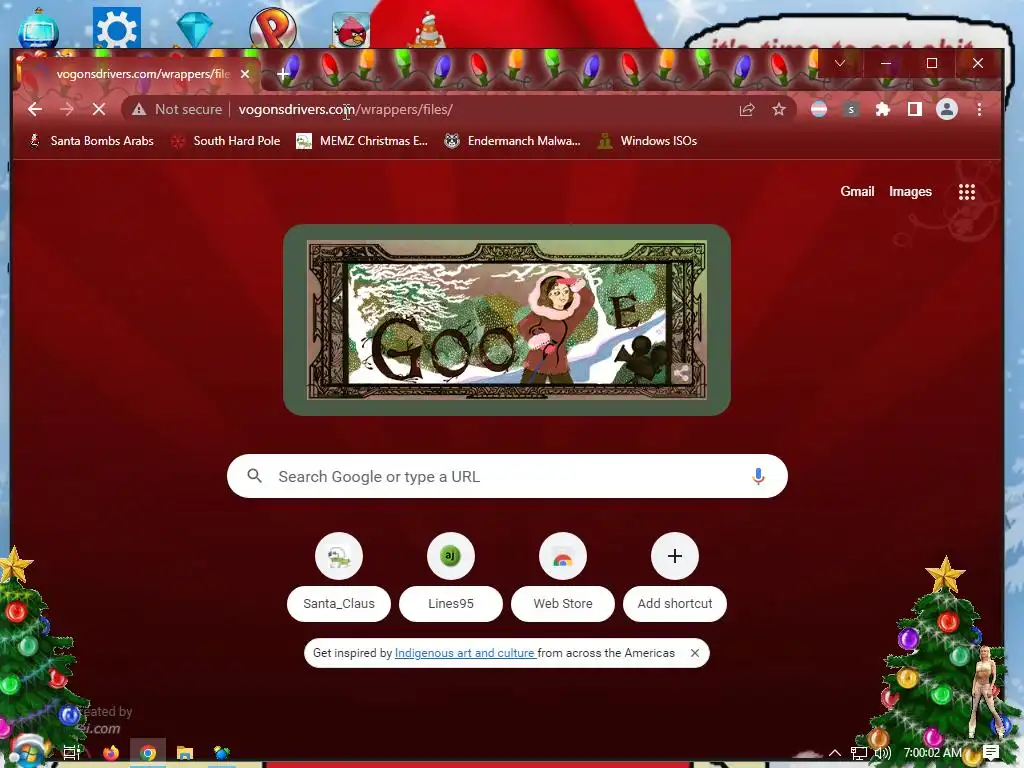Click the forward navigation arrow
Image resolution: width=1024 pixels, height=768 pixels.
click(x=67, y=110)
